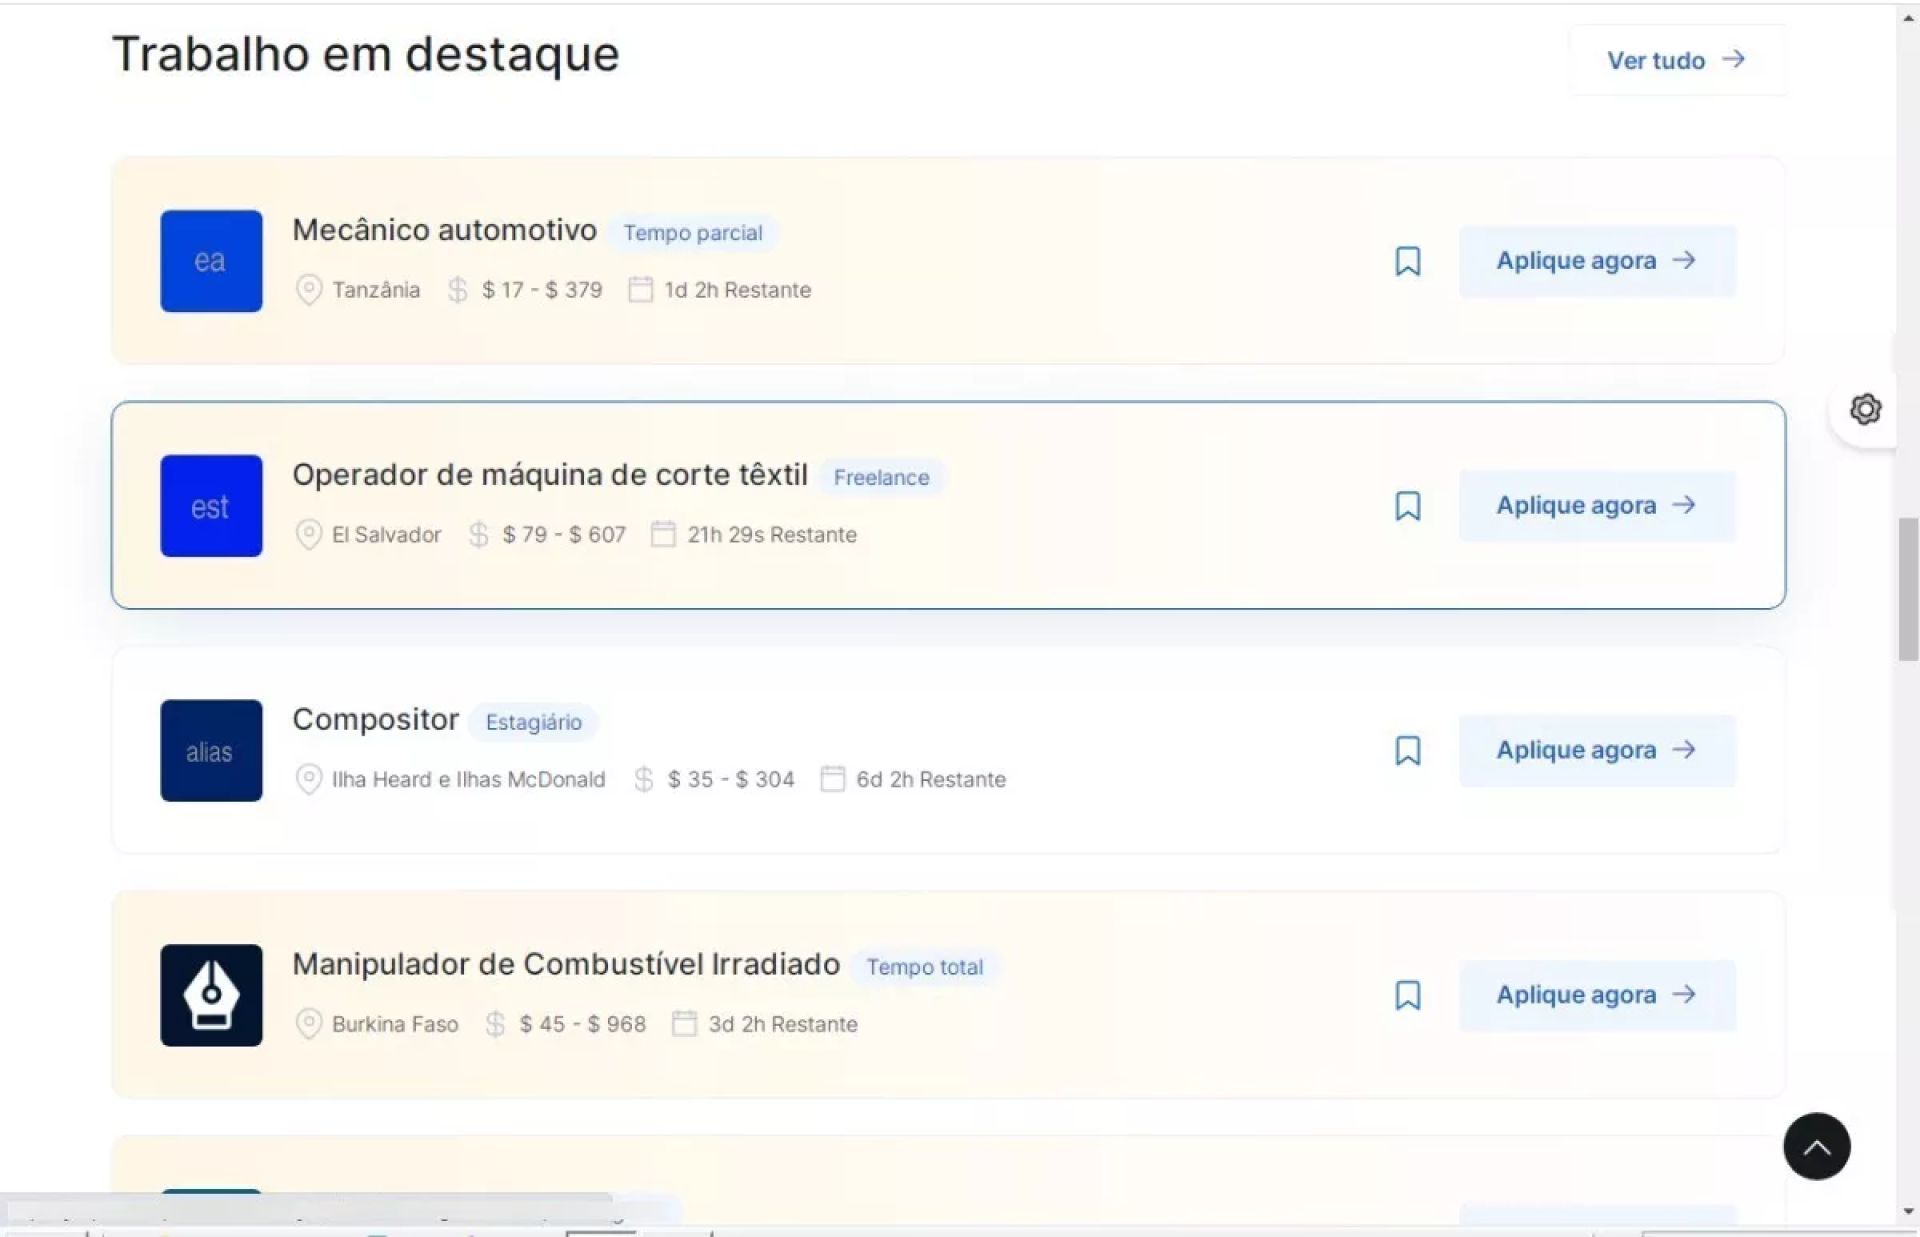
Task: Open the settings gear side panel
Action: pos(1864,409)
